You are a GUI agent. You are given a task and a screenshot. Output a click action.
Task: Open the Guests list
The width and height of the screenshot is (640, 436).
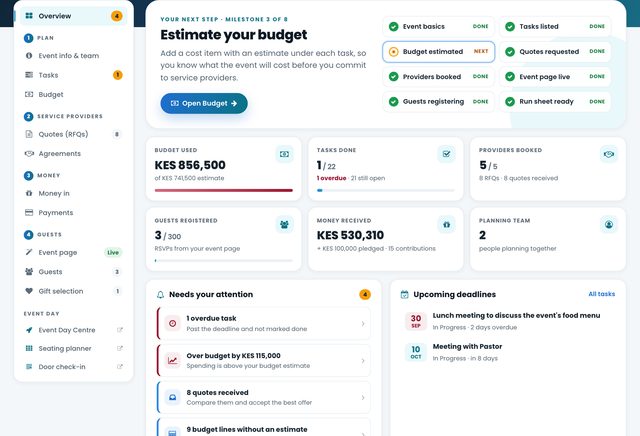click(73, 272)
